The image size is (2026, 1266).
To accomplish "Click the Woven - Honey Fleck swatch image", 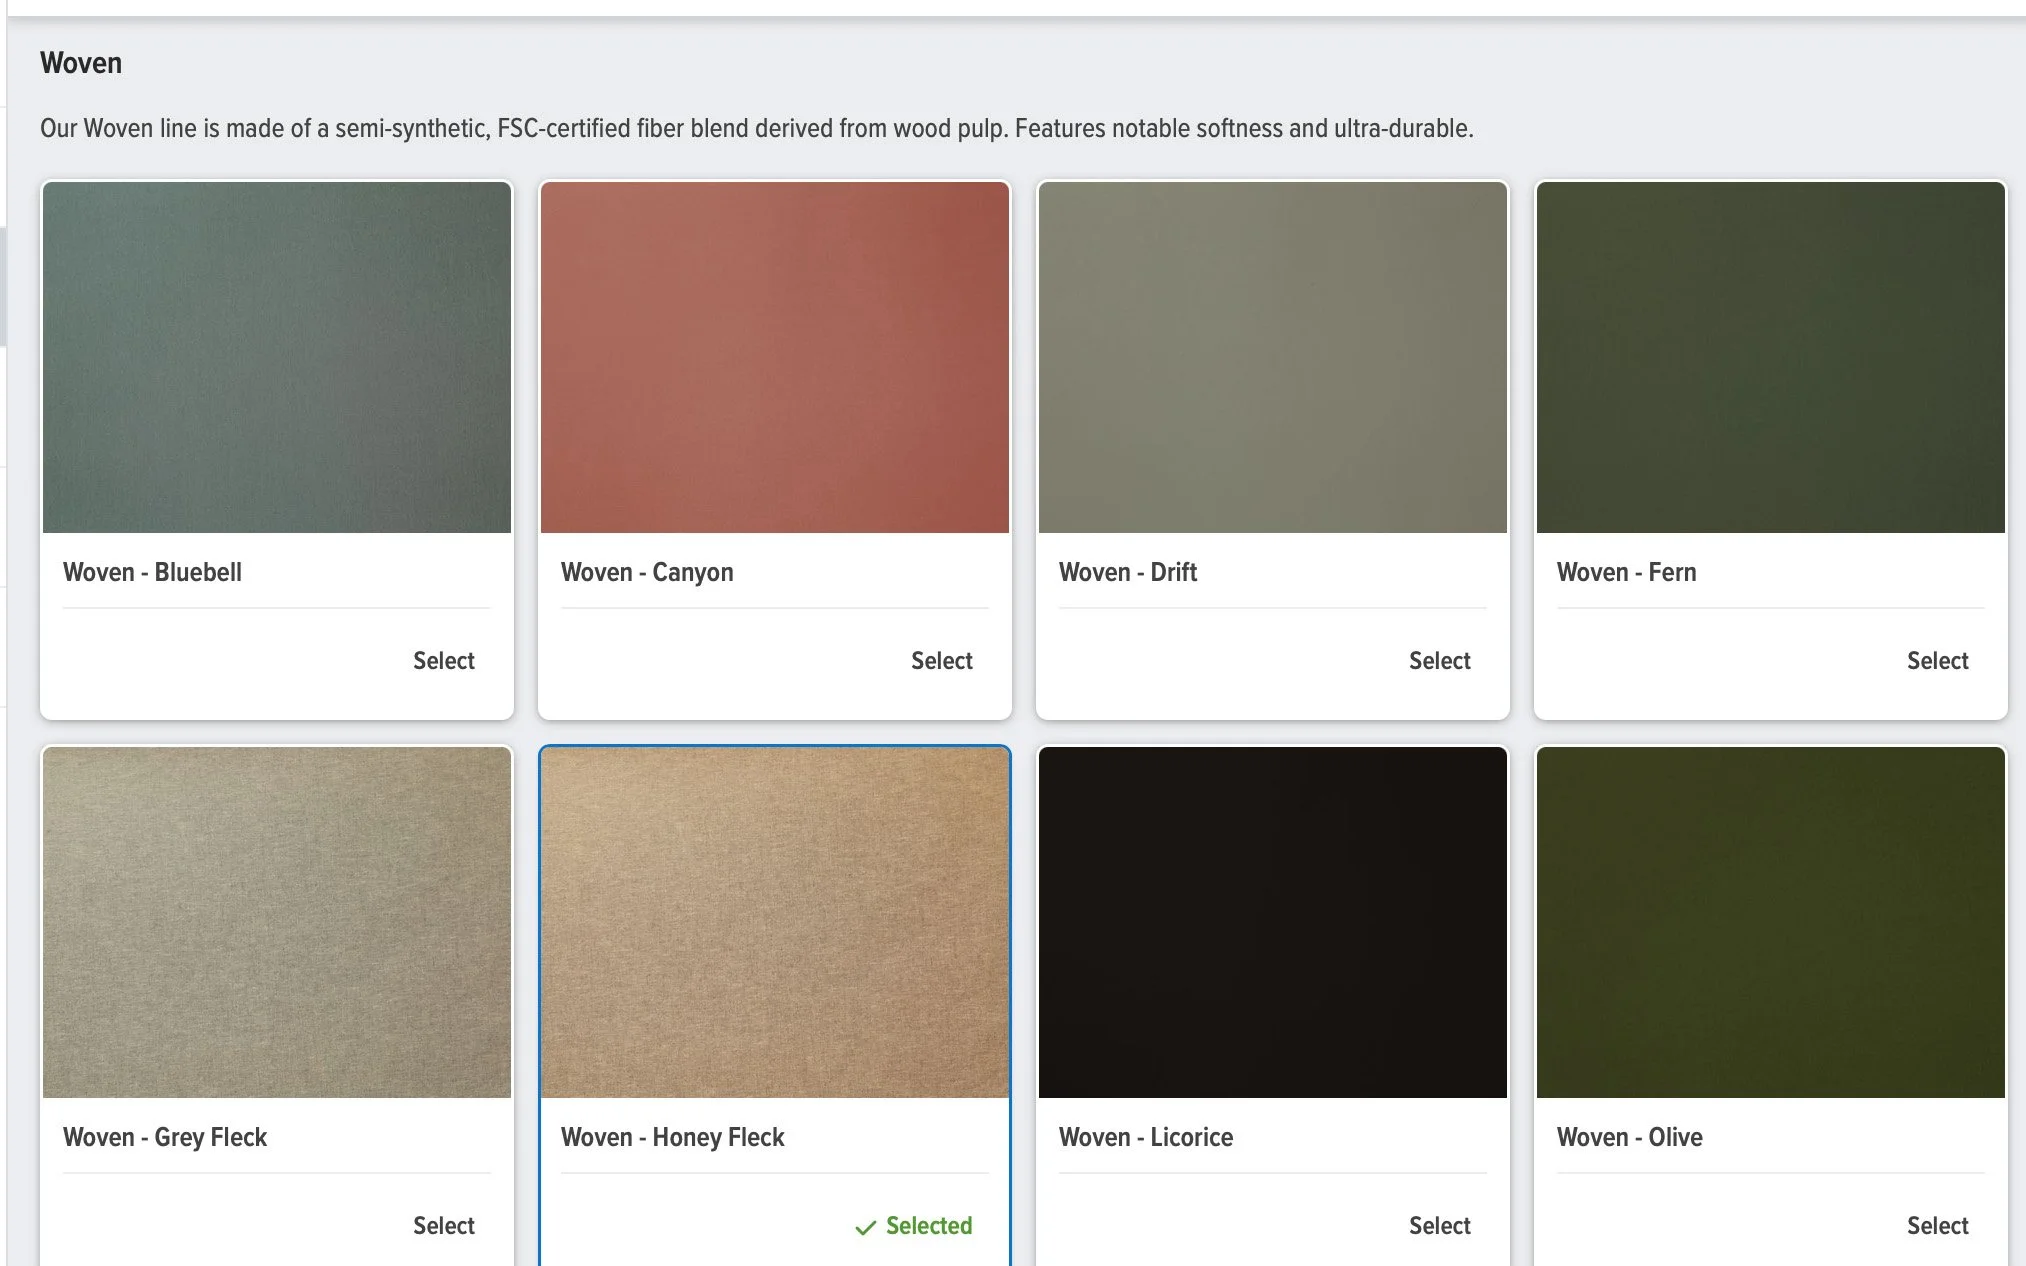I will [x=775, y=922].
